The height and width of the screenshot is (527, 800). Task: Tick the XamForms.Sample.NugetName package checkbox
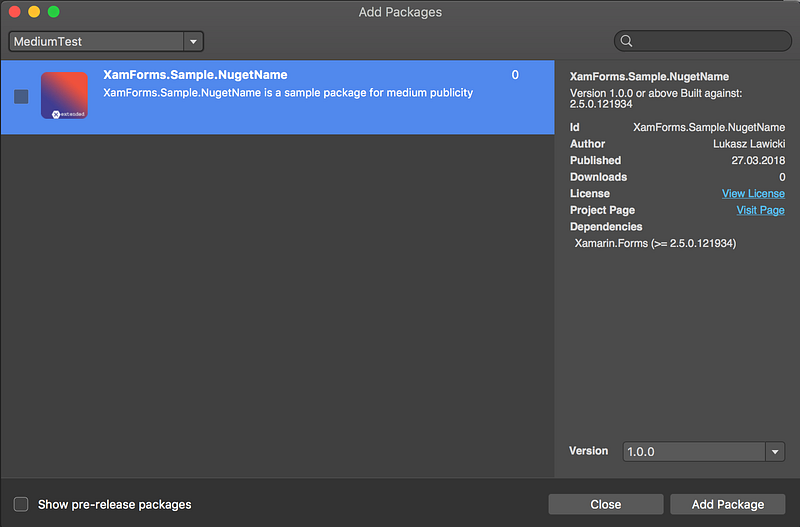[x=21, y=97]
